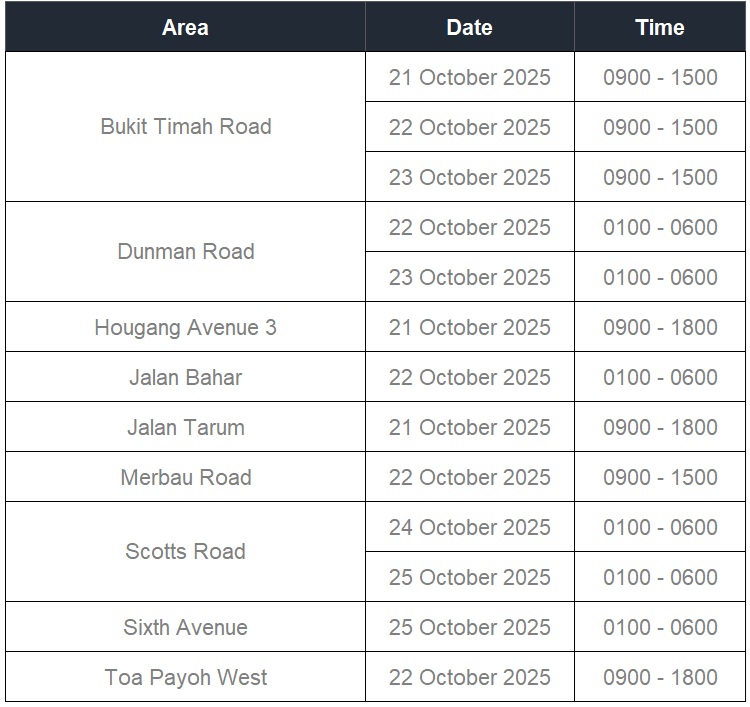This screenshot has width=750, height=707.
Task: Select the Dunman Road area cell
Action: 185,251
